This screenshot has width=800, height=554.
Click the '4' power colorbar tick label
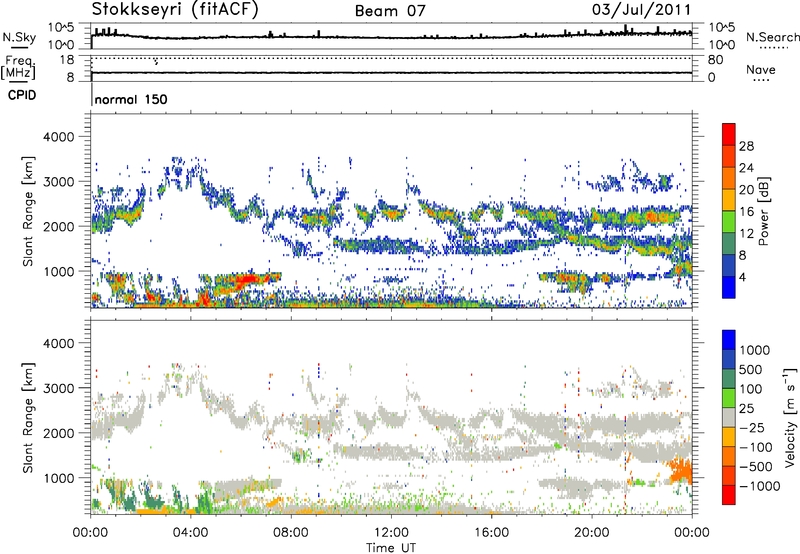click(742, 278)
